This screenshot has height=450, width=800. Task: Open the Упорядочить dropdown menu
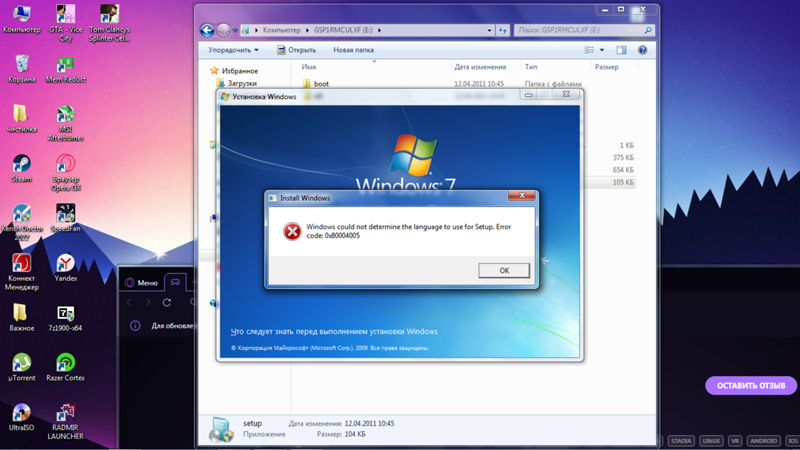coord(233,50)
